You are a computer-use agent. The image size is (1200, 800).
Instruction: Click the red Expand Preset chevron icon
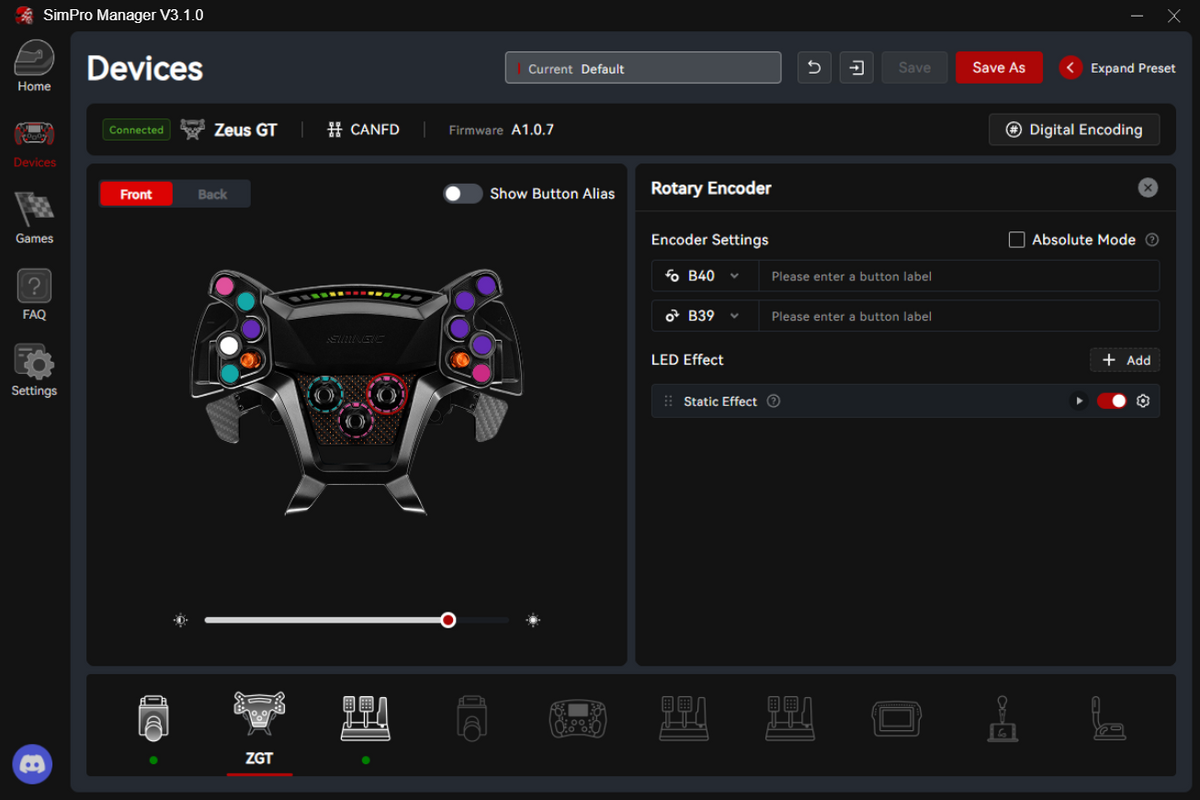click(1071, 68)
